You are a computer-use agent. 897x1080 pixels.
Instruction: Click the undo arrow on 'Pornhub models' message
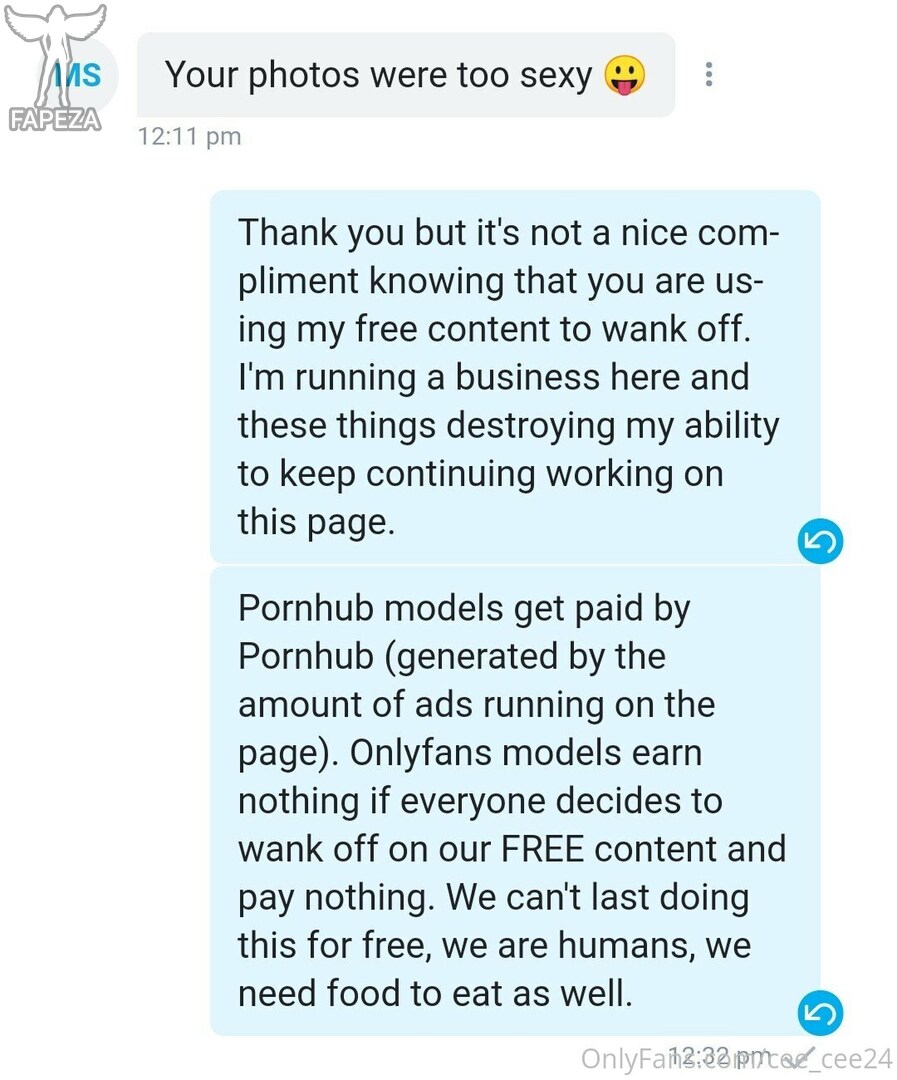click(x=821, y=1013)
